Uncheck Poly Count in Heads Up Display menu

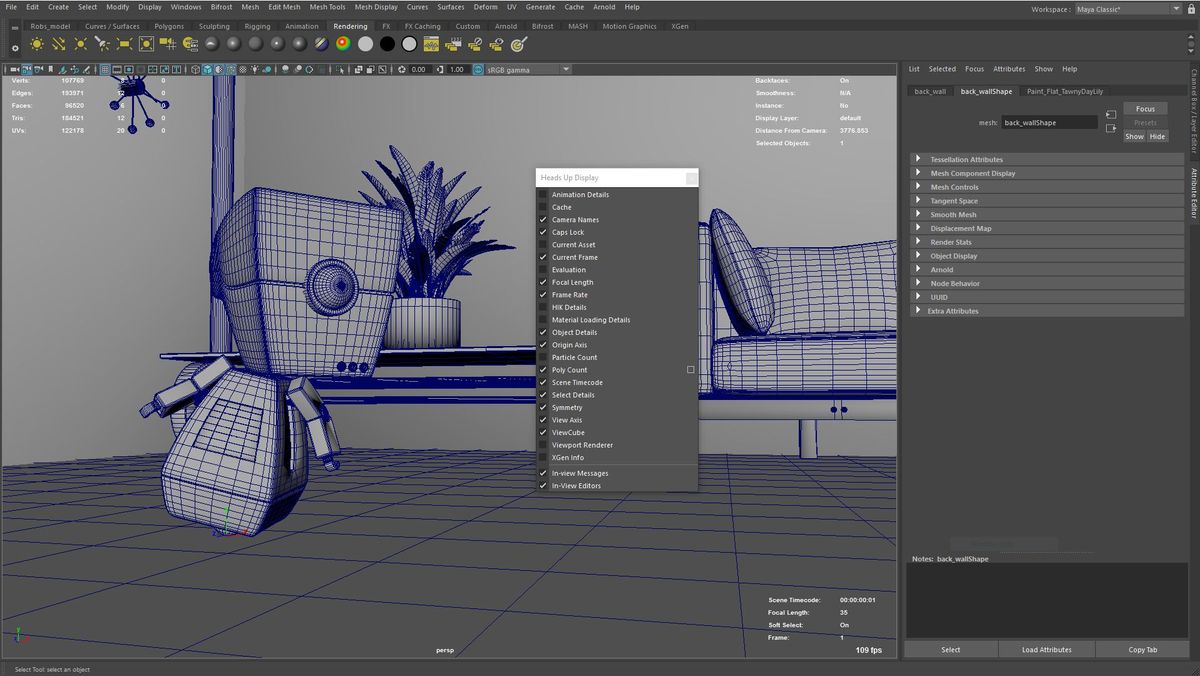[x=542, y=369]
